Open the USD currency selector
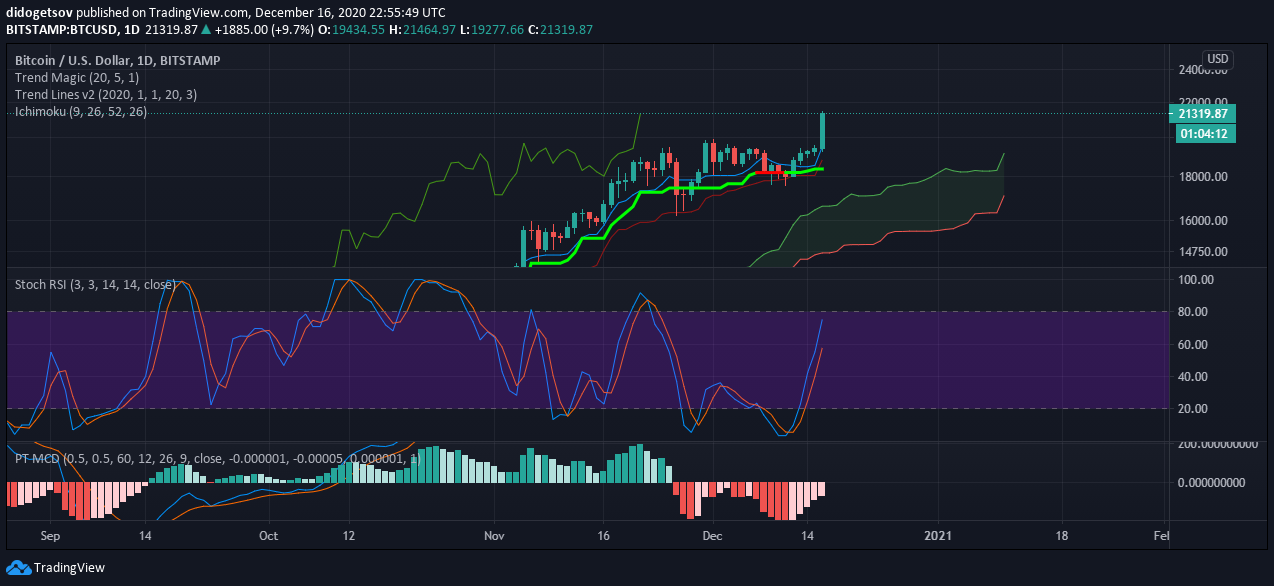The image size is (1274, 586). coord(1217,58)
